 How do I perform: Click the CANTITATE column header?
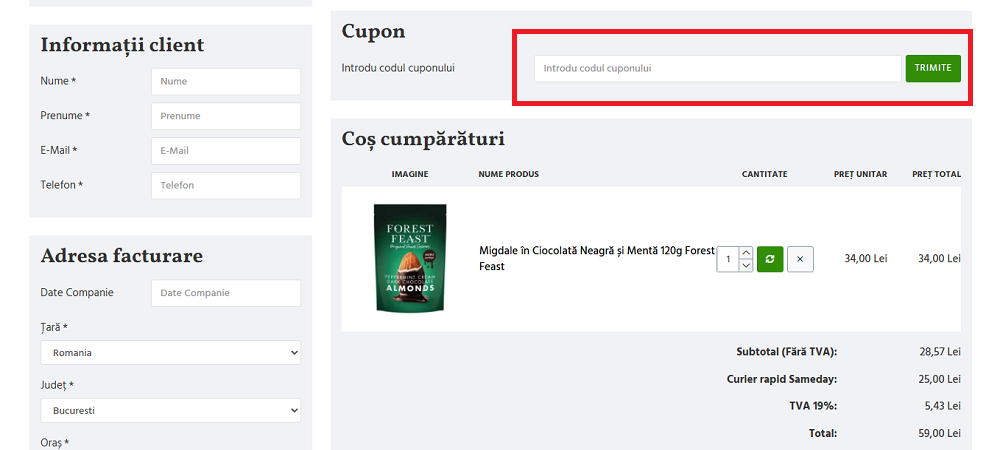764,174
